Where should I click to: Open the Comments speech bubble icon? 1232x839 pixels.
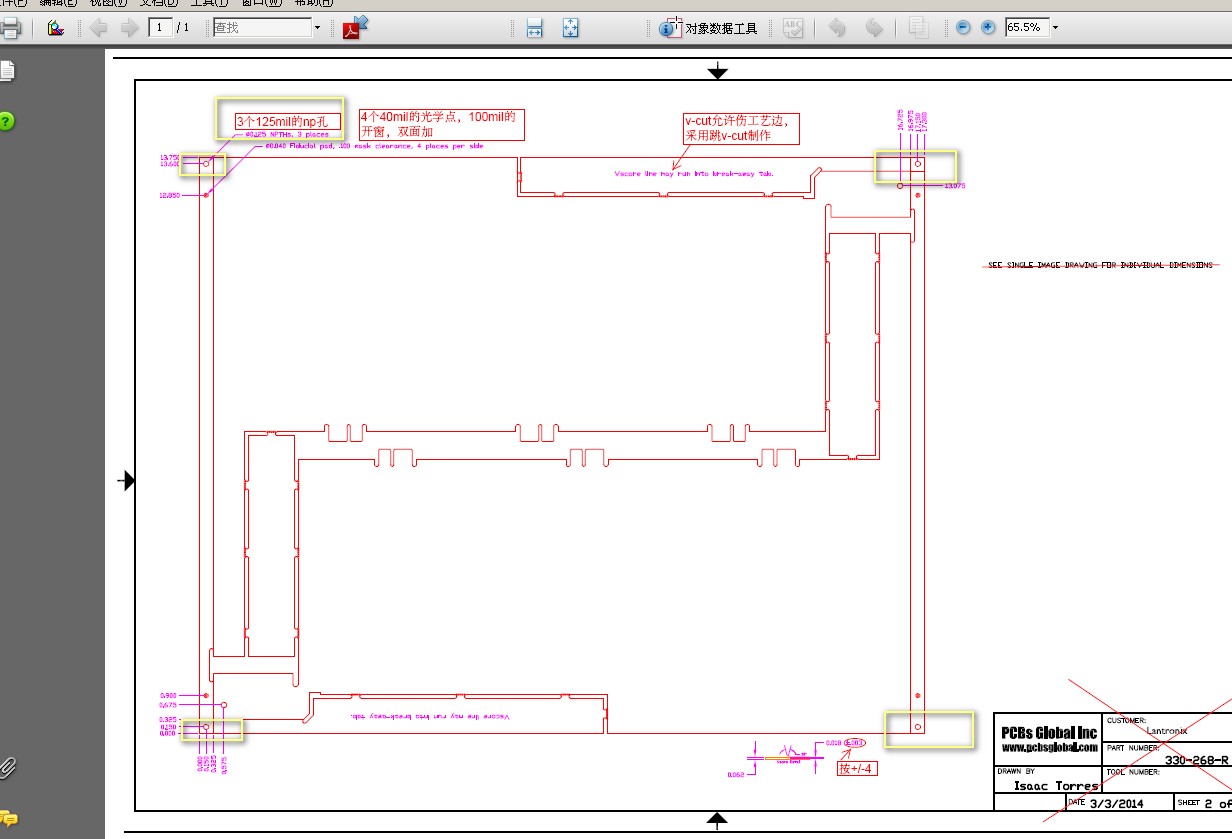8,818
